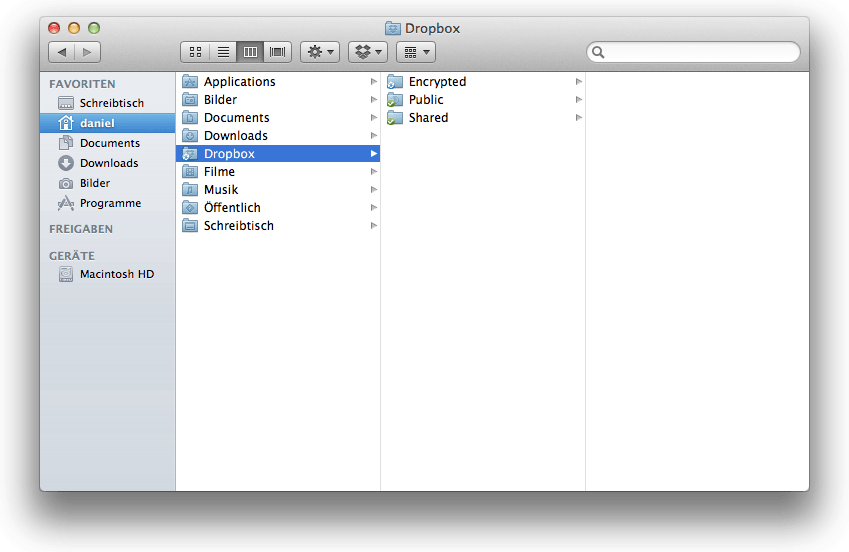Click the sidebar Documents icon
The image size is (849, 552).
[66, 143]
